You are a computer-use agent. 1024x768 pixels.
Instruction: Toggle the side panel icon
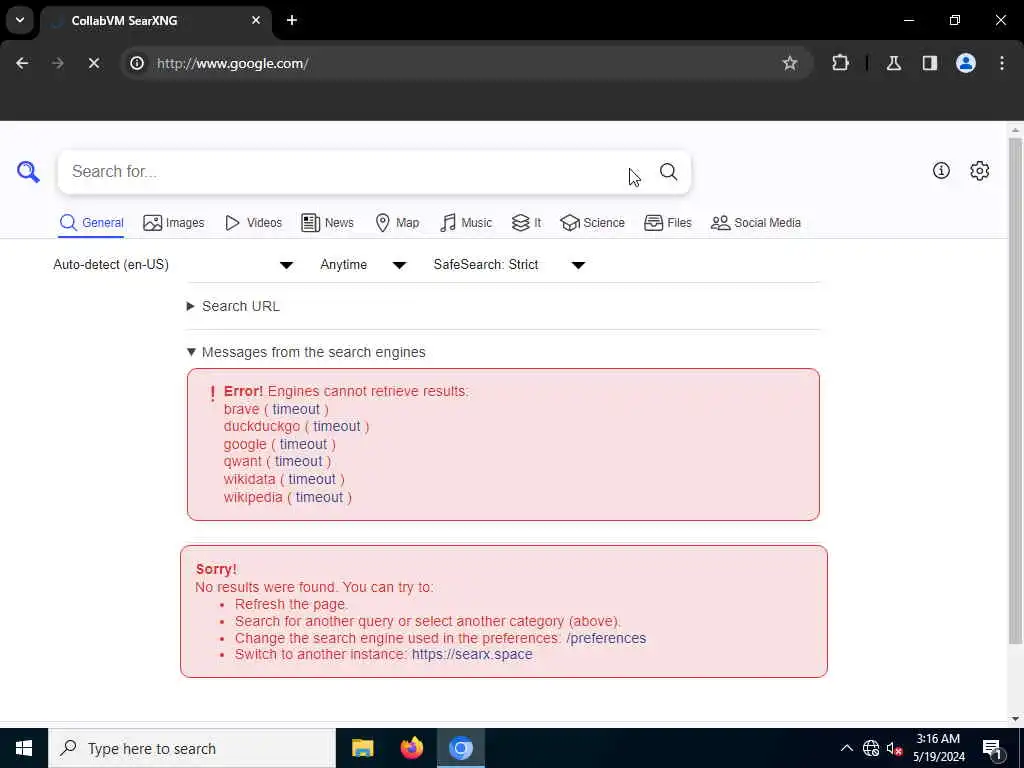[x=930, y=63]
